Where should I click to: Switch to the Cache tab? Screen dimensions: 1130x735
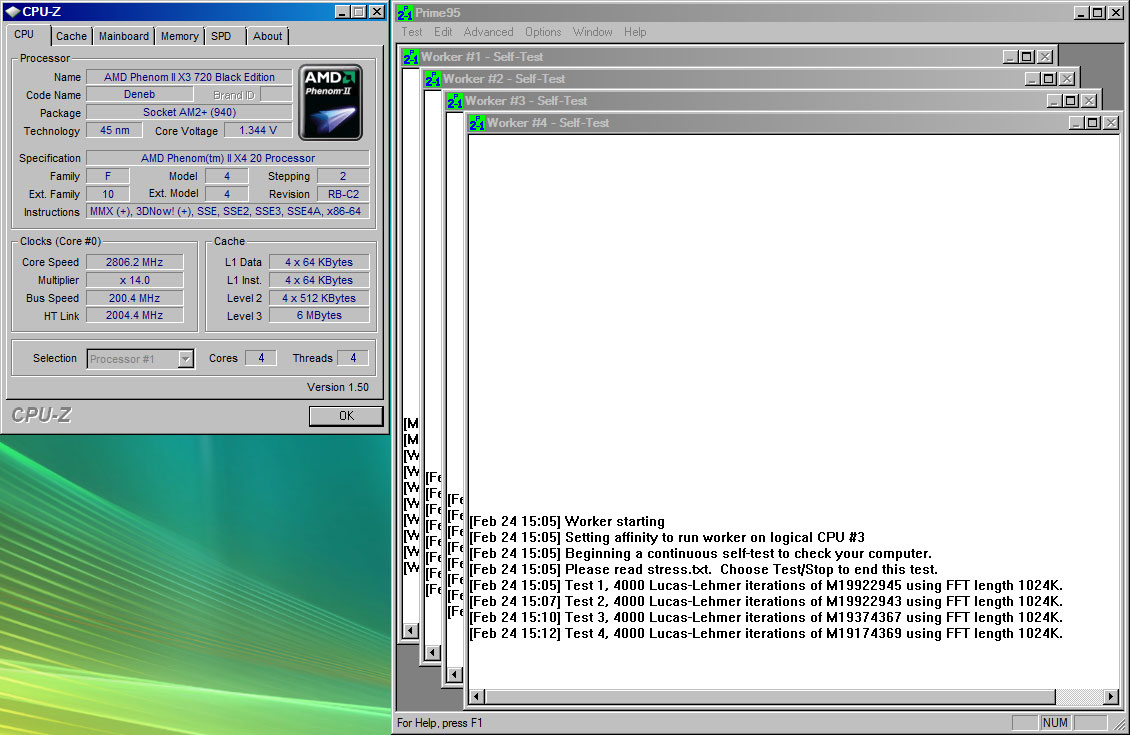pyautogui.click(x=71, y=36)
